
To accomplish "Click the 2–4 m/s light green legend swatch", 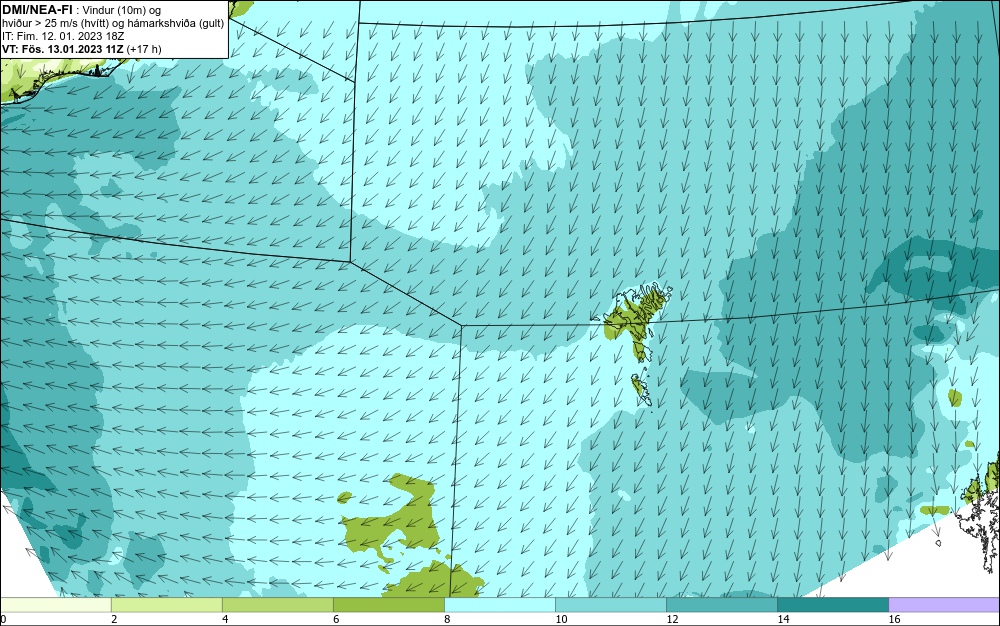I will pos(166,604).
